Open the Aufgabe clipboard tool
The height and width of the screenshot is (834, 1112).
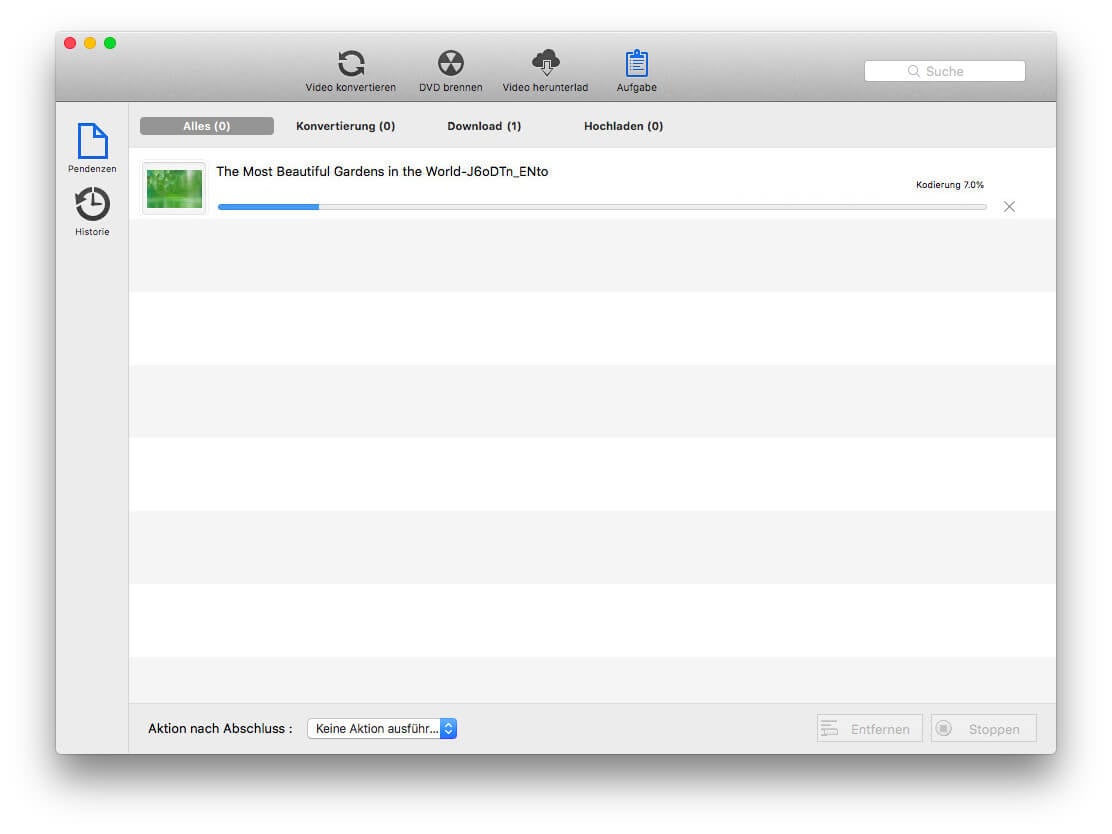636,71
